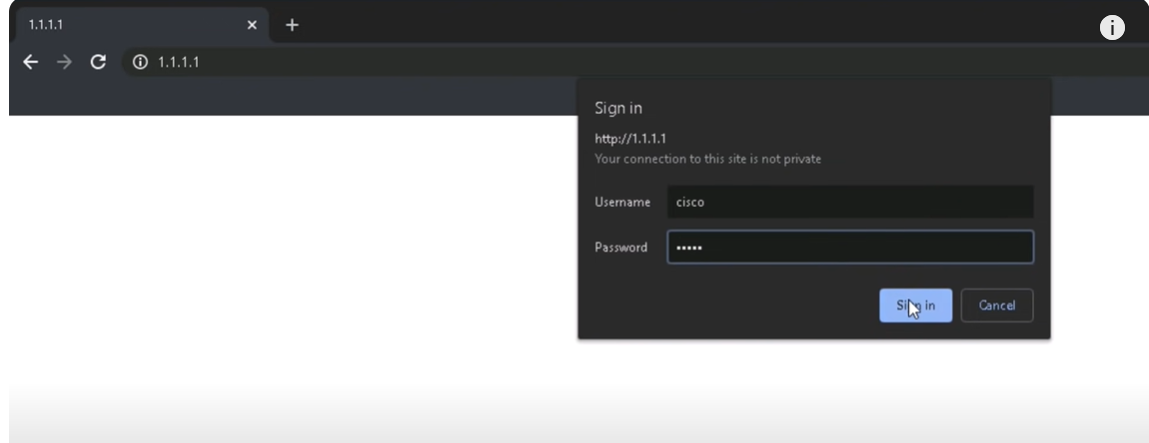
Task: Click into the Password input field
Action: pos(849,247)
